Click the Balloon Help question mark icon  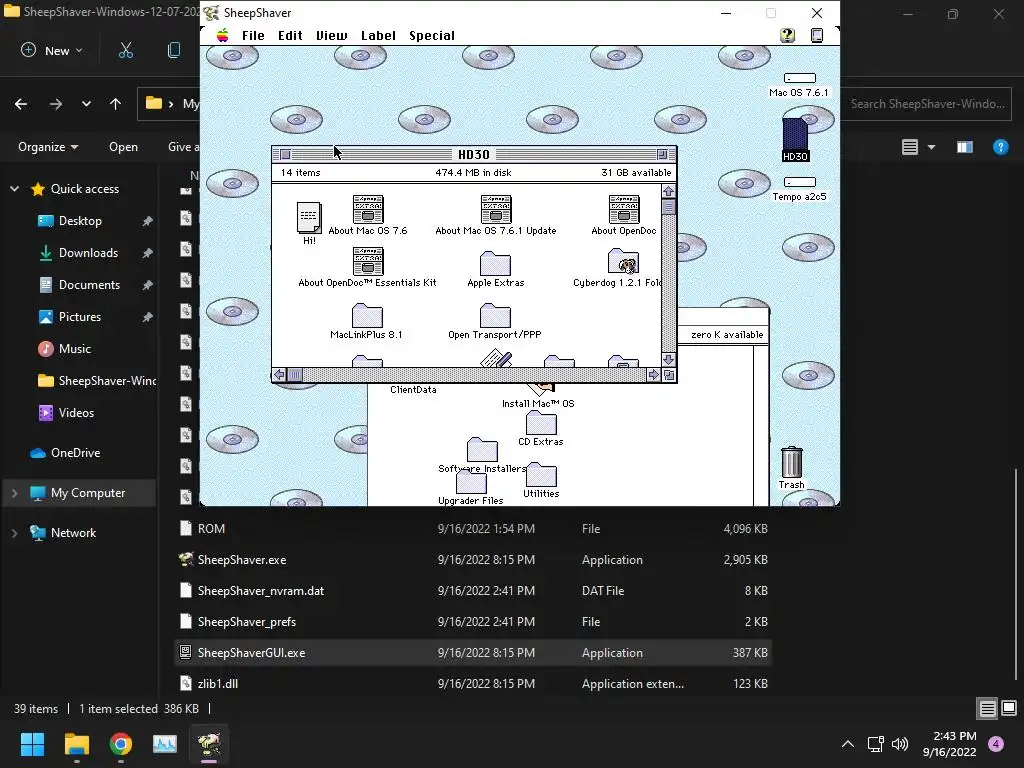(x=788, y=35)
